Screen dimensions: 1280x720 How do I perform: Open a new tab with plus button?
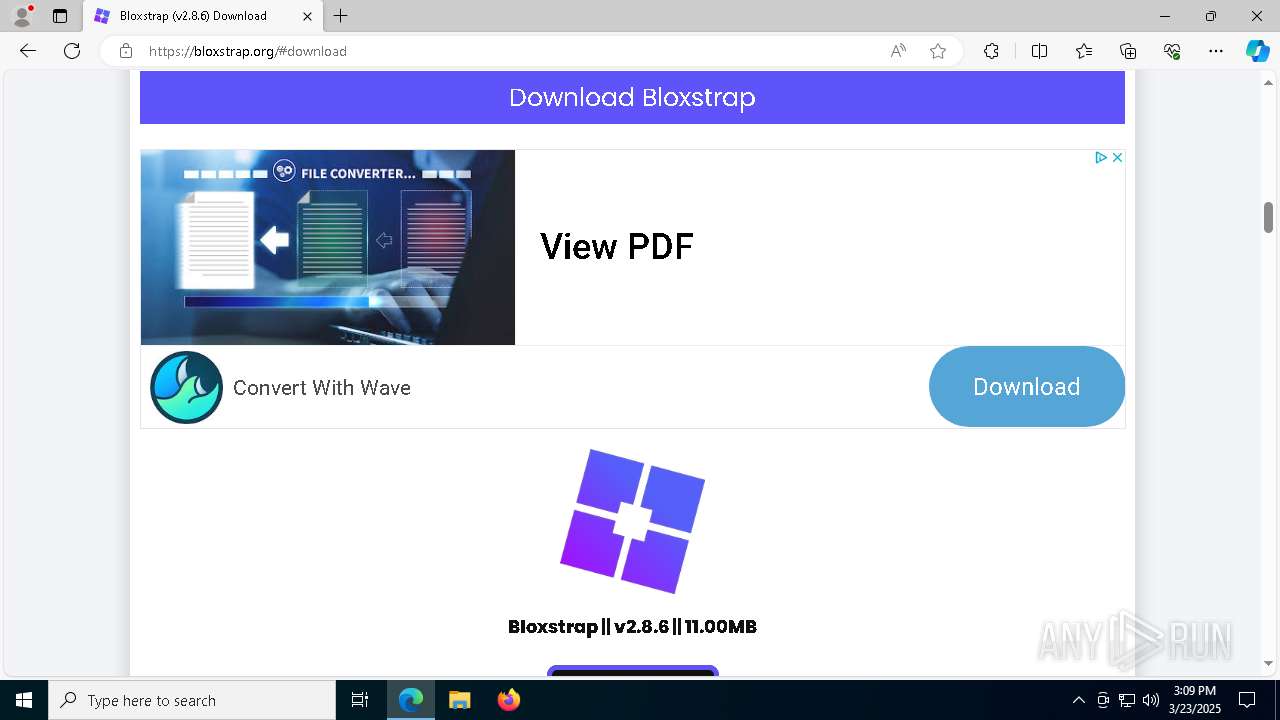coord(341,16)
